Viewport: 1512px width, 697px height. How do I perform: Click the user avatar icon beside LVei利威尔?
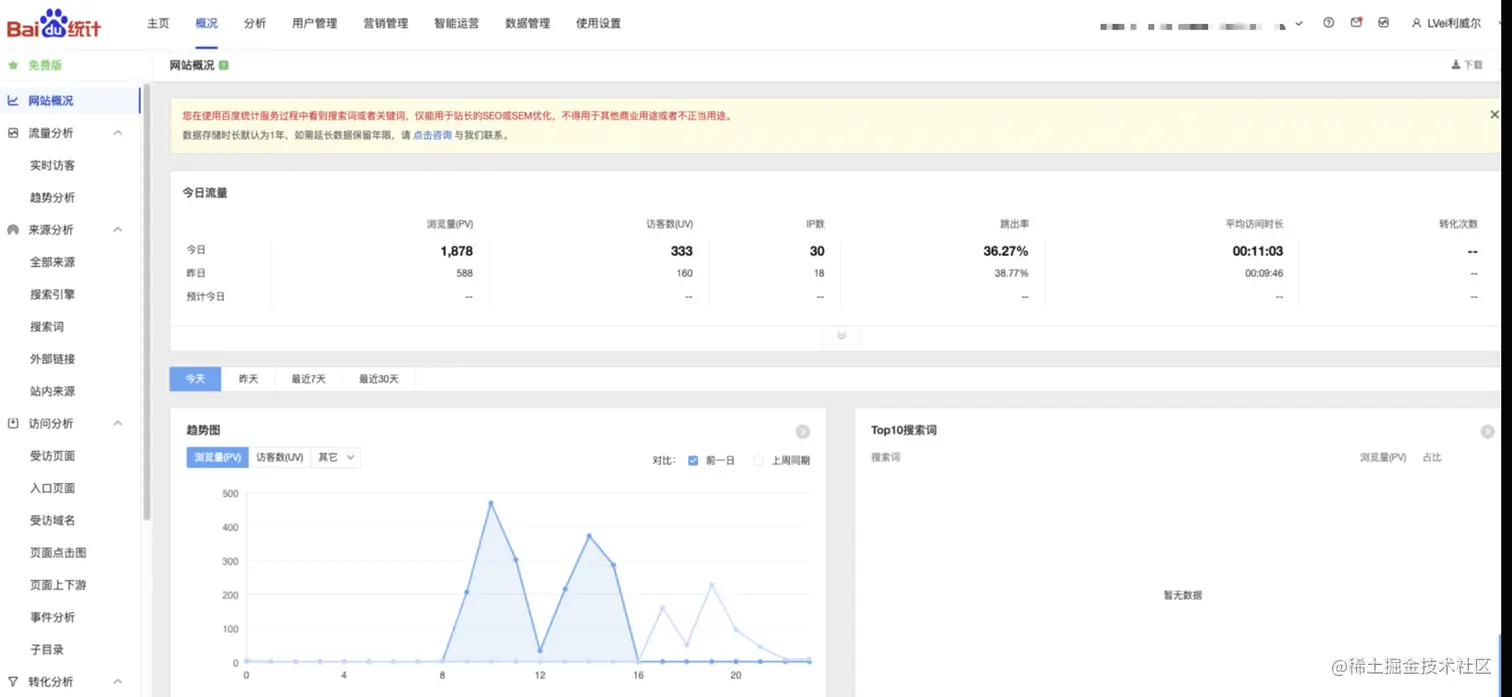tap(1416, 23)
